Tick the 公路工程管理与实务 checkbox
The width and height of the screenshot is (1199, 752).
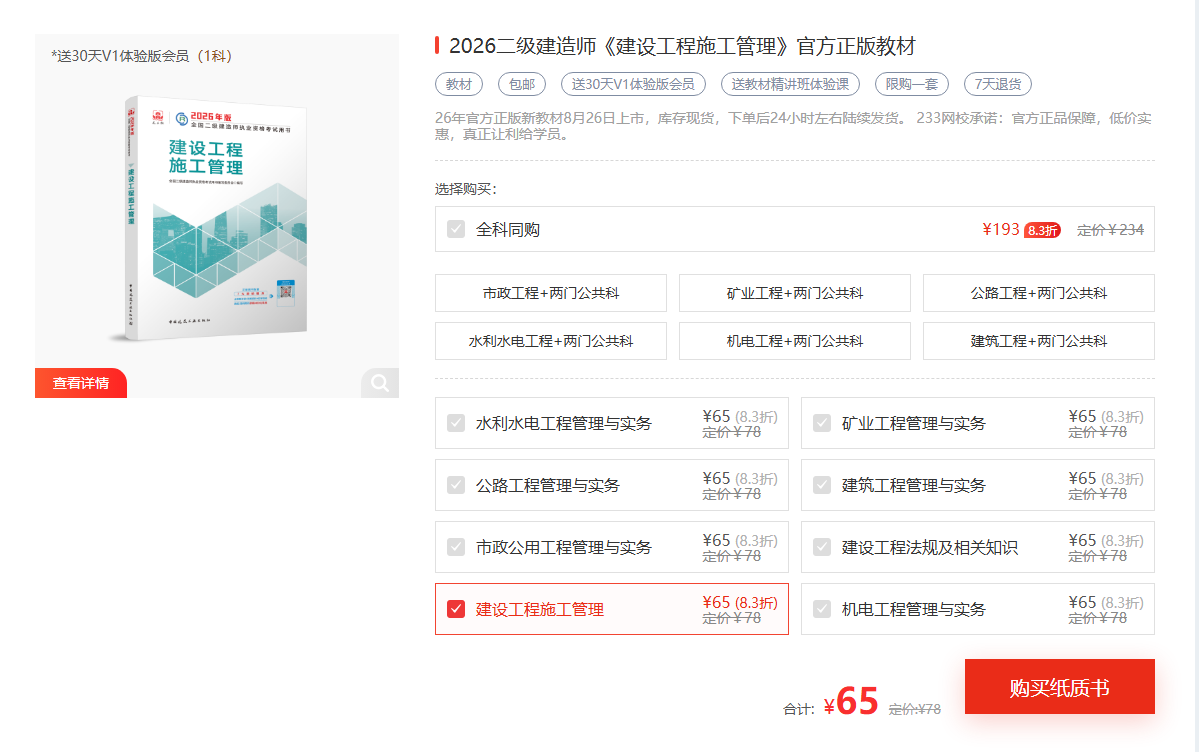[456, 485]
